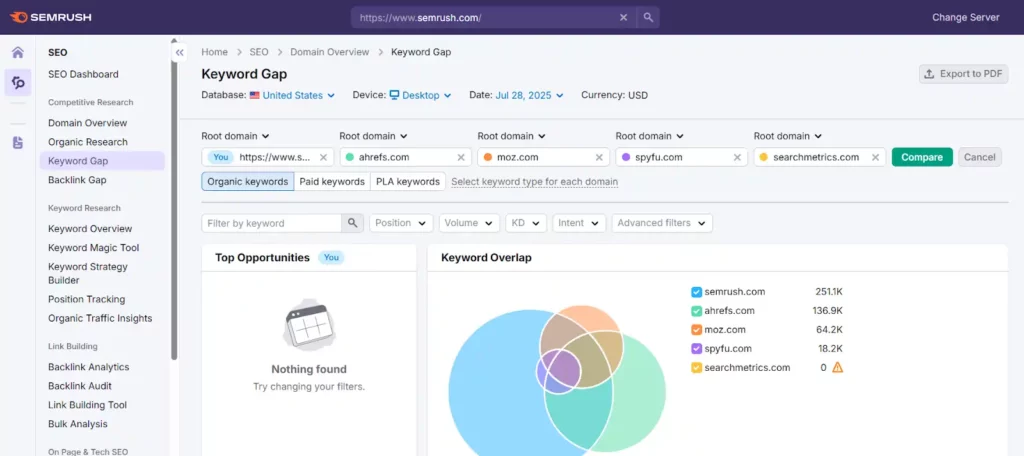Open the Database United States dropdown

coord(293,96)
